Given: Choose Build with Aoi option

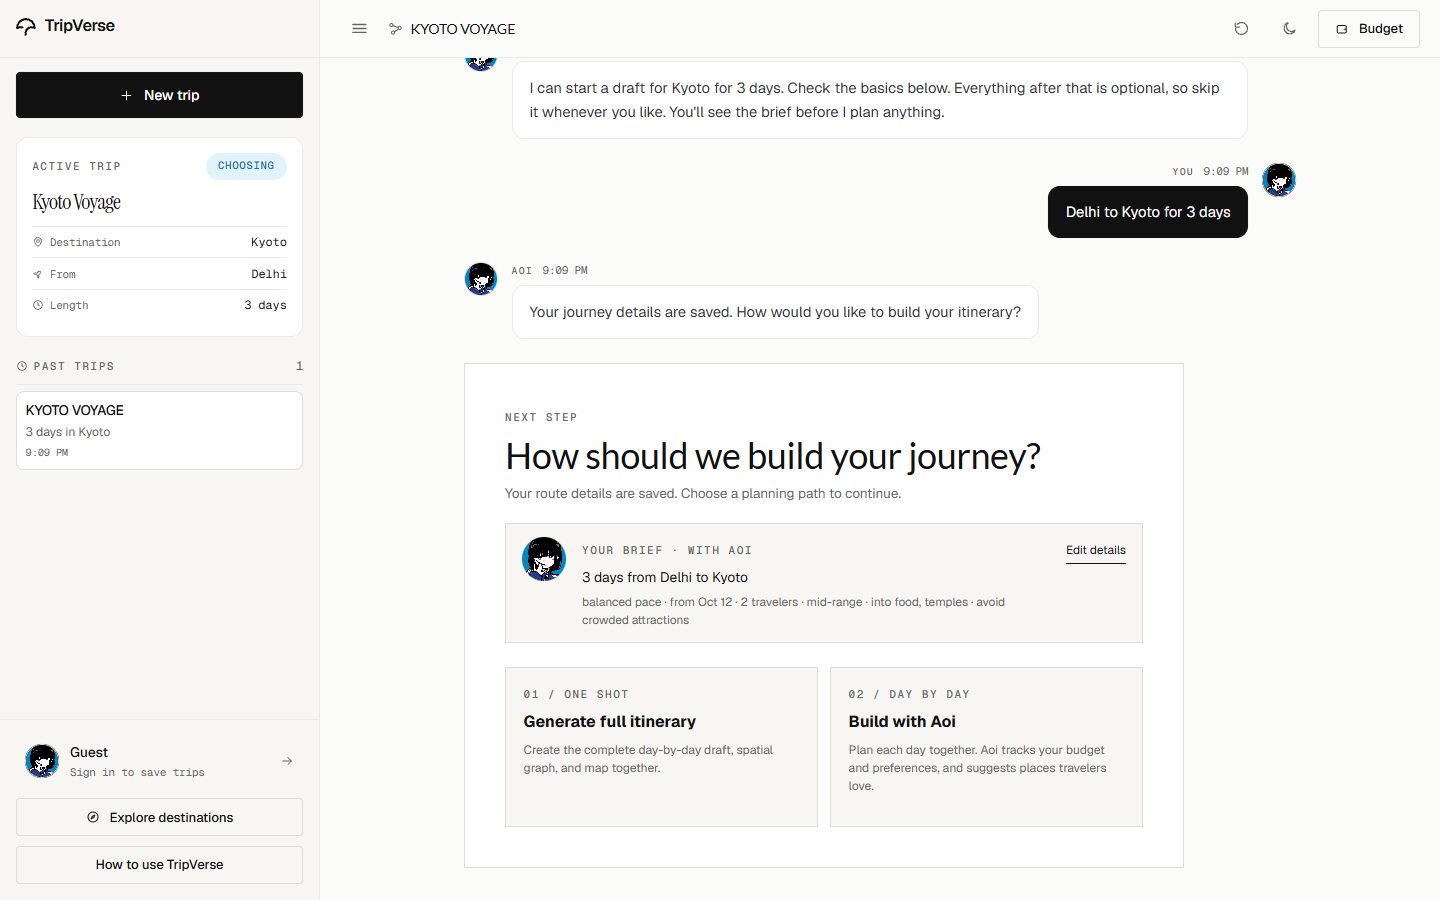Looking at the screenshot, I should coord(986,747).
